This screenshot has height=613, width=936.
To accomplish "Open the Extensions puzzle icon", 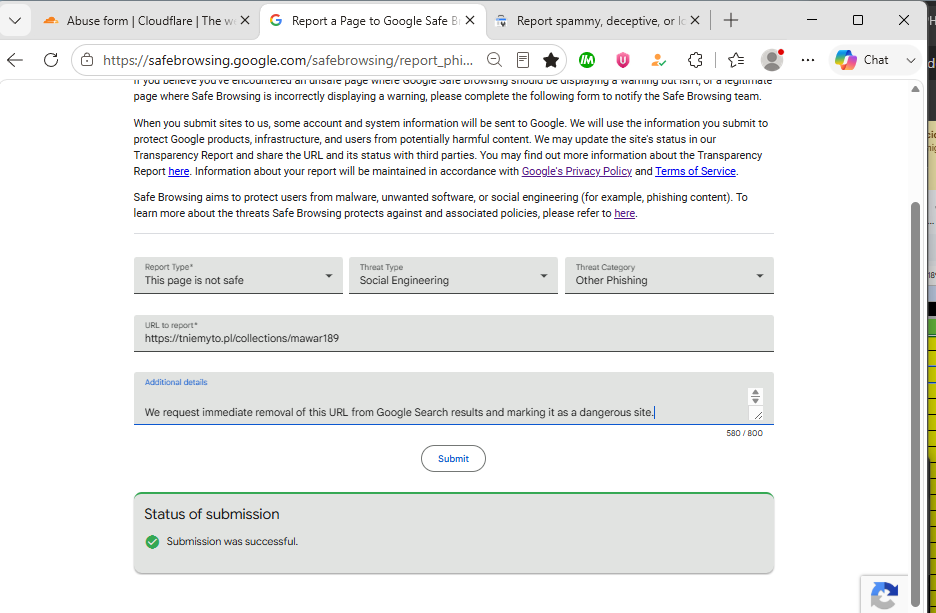I will tap(695, 60).
